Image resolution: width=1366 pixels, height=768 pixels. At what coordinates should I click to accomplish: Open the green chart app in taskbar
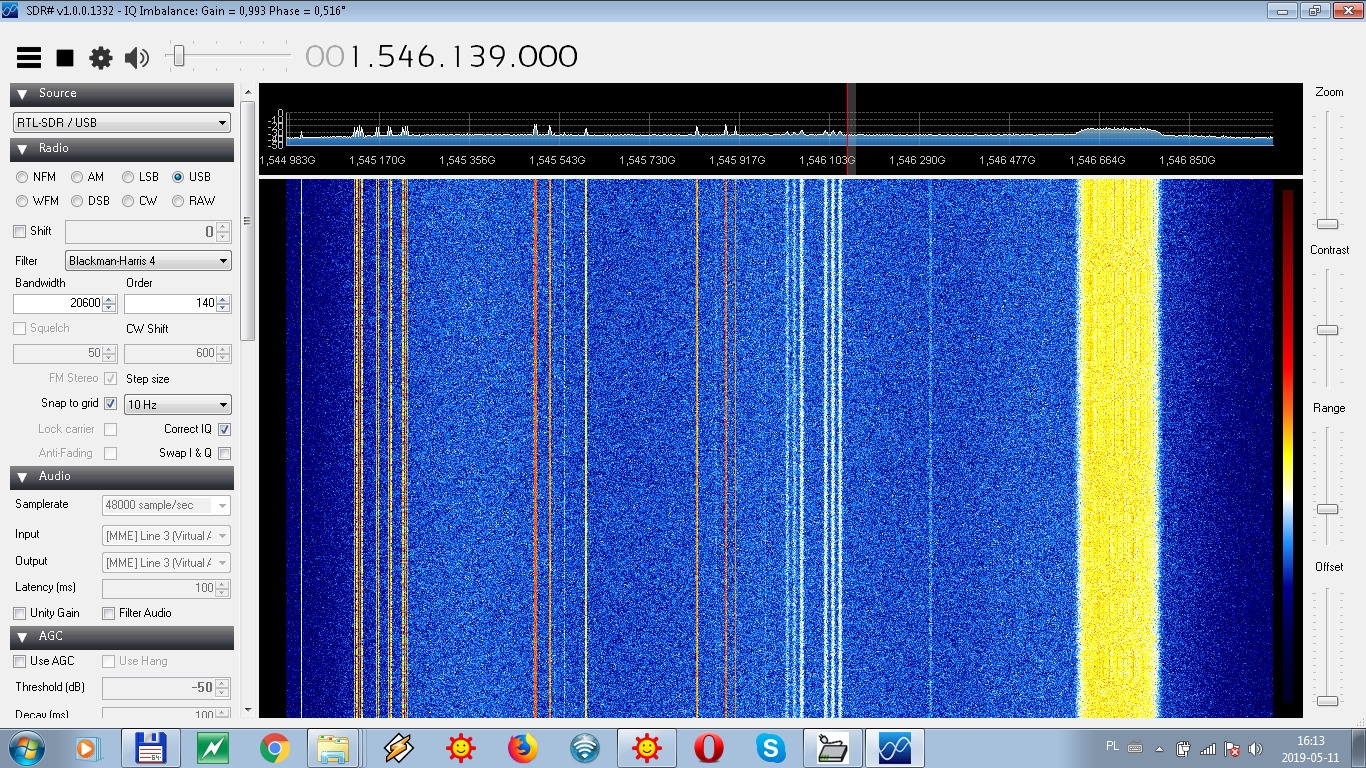coord(213,748)
